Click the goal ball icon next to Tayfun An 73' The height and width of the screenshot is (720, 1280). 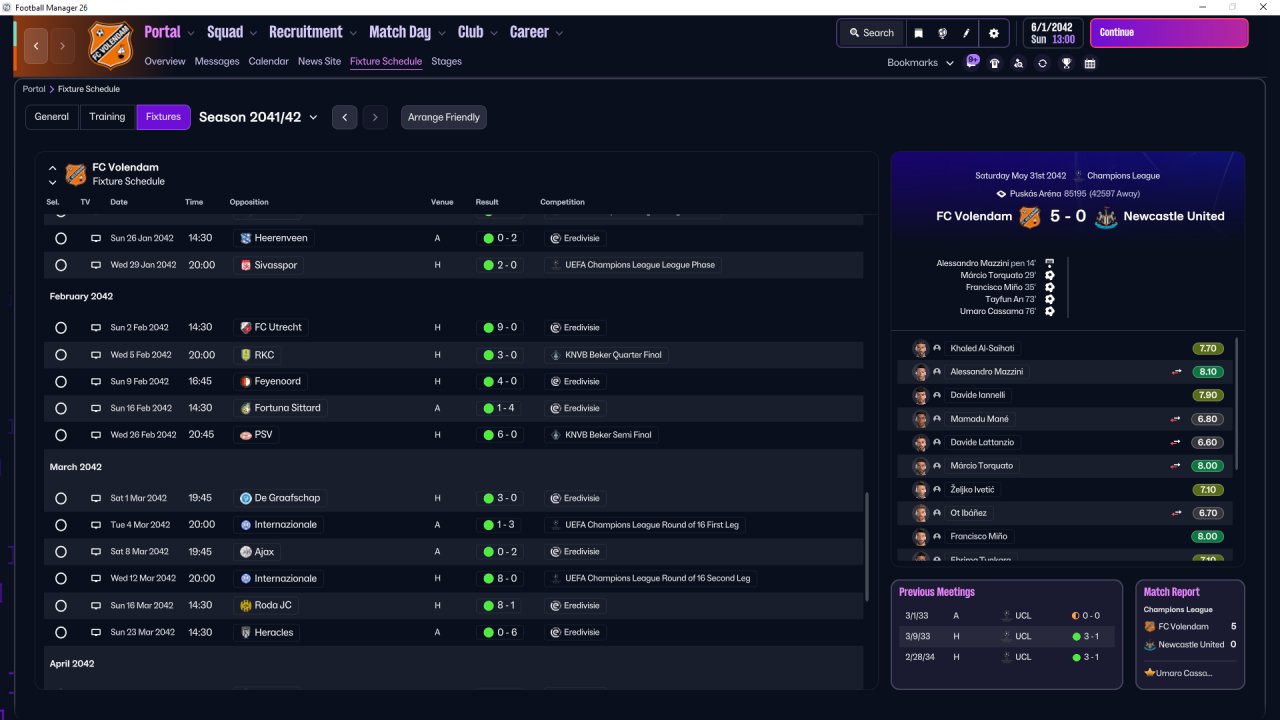coord(1050,299)
